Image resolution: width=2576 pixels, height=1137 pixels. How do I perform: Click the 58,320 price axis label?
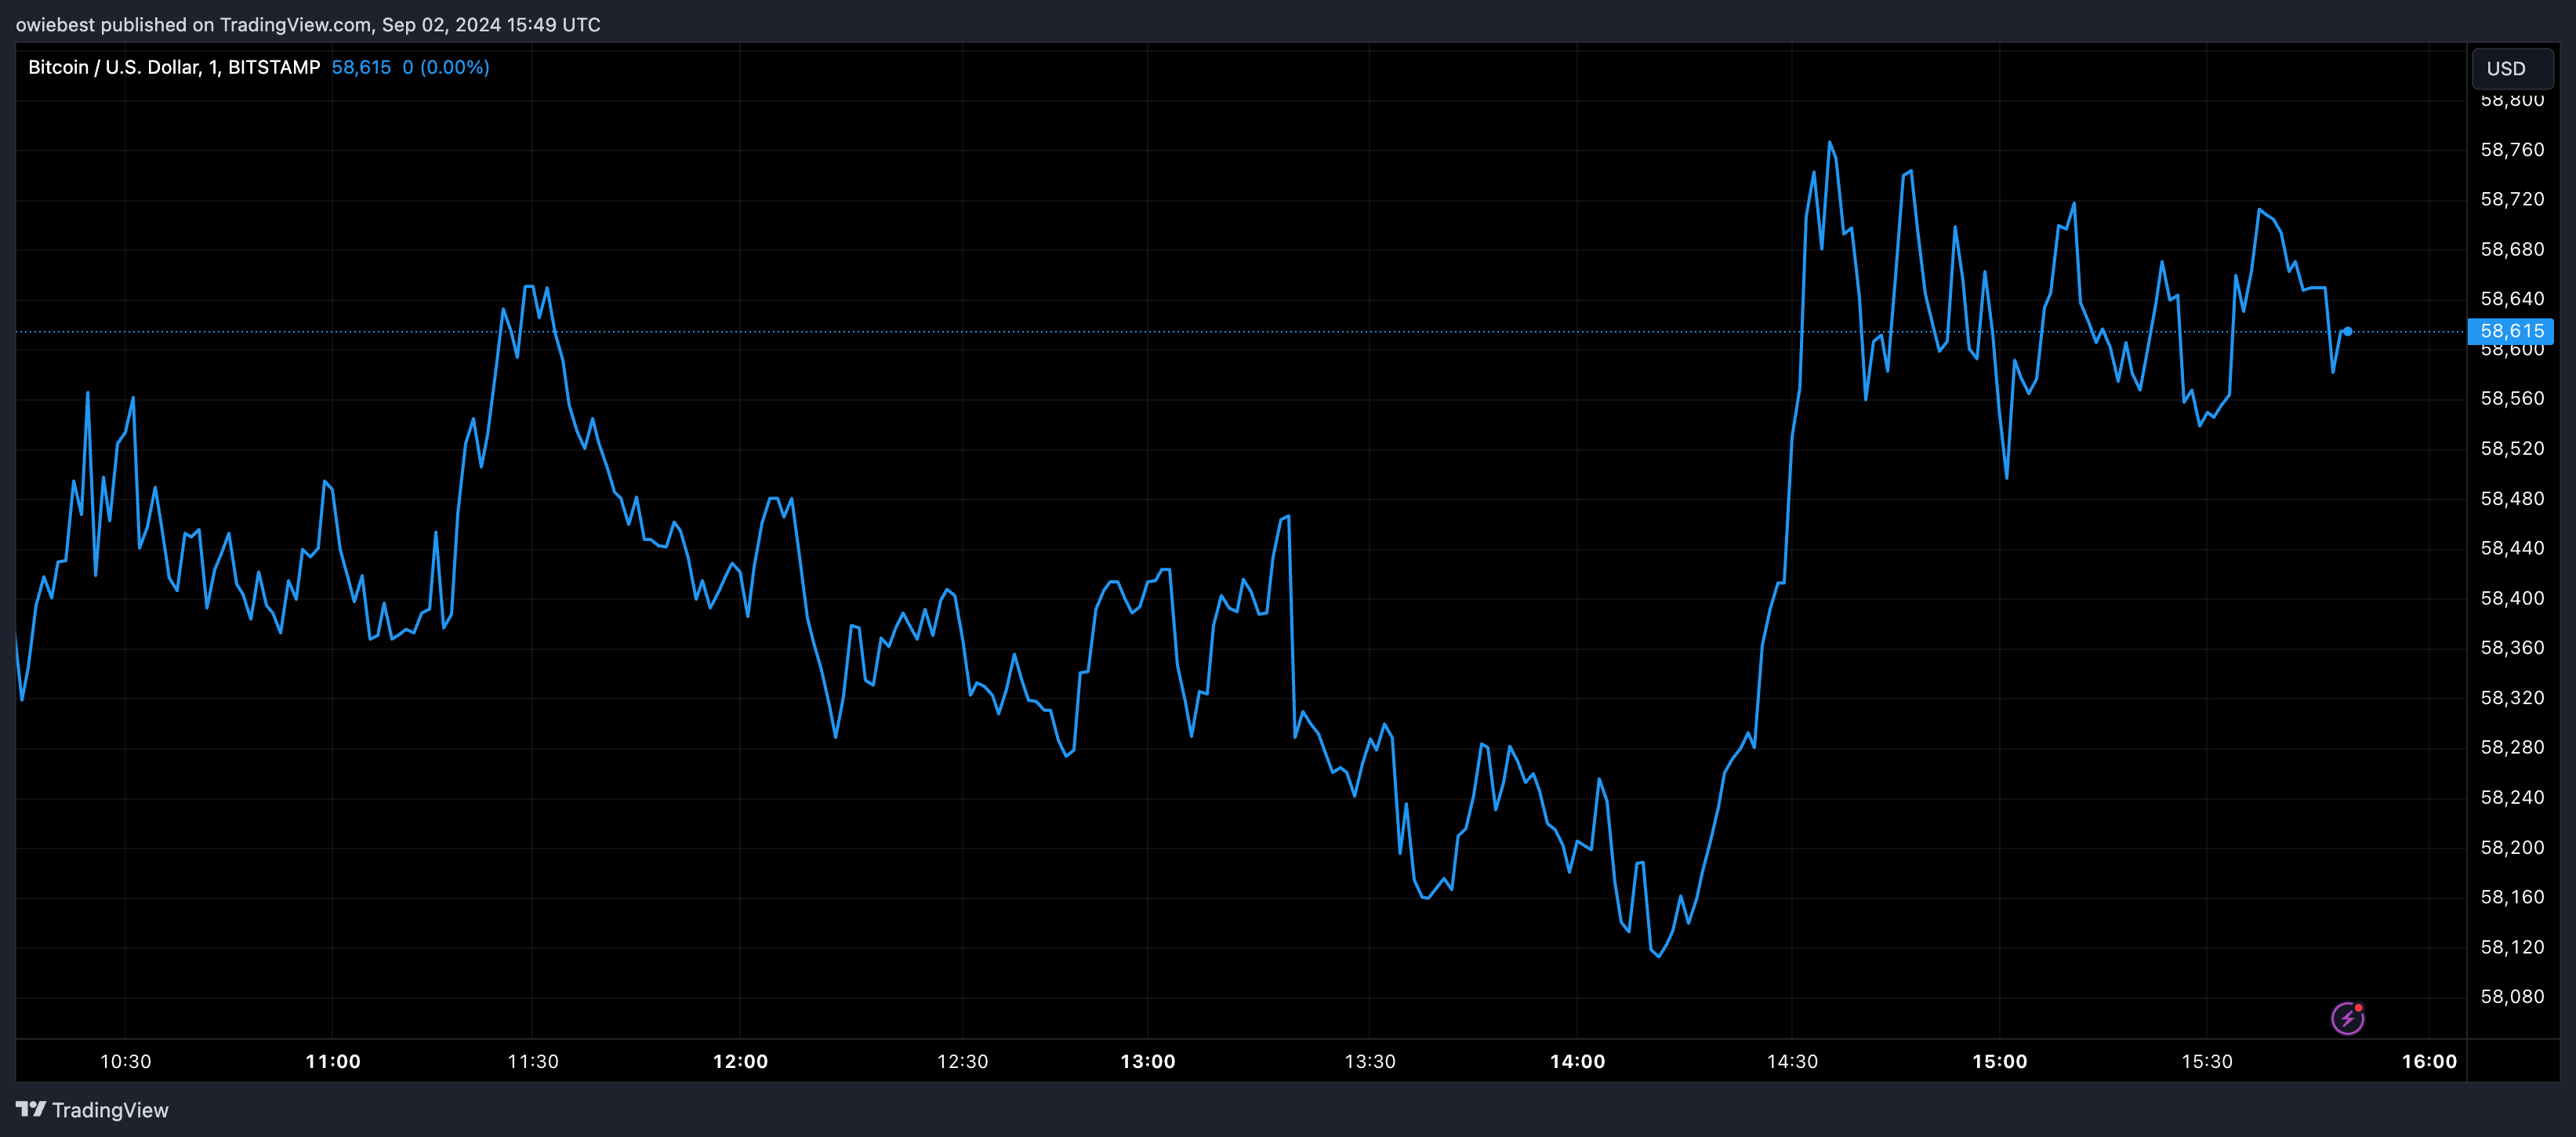(2512, 698)
